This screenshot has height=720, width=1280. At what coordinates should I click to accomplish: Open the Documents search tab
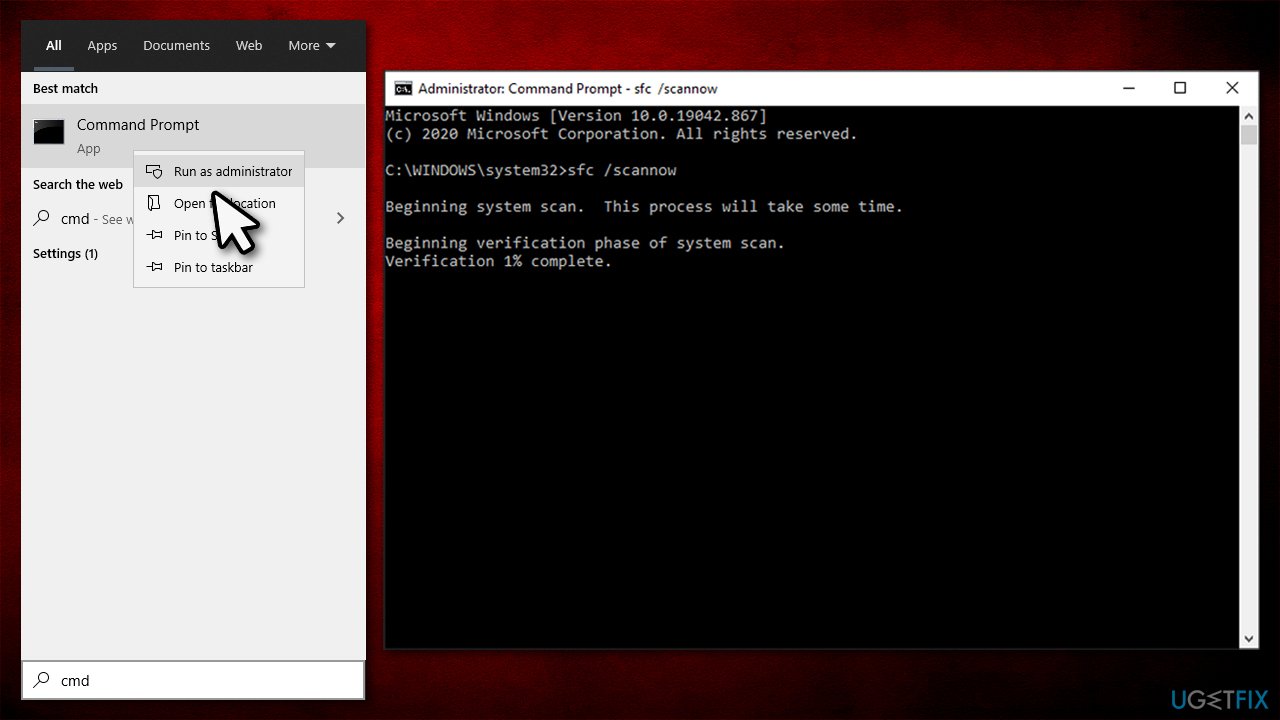176,45
